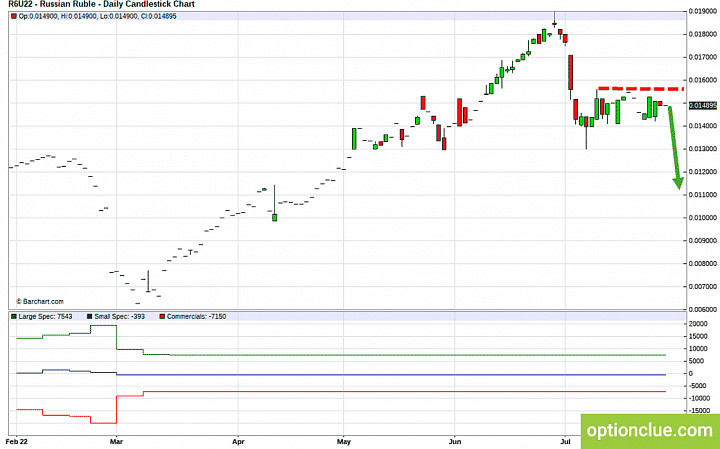
Task: Click the 0.006000 price axis label
Action: pyautogui.click(x=703, y=309)
